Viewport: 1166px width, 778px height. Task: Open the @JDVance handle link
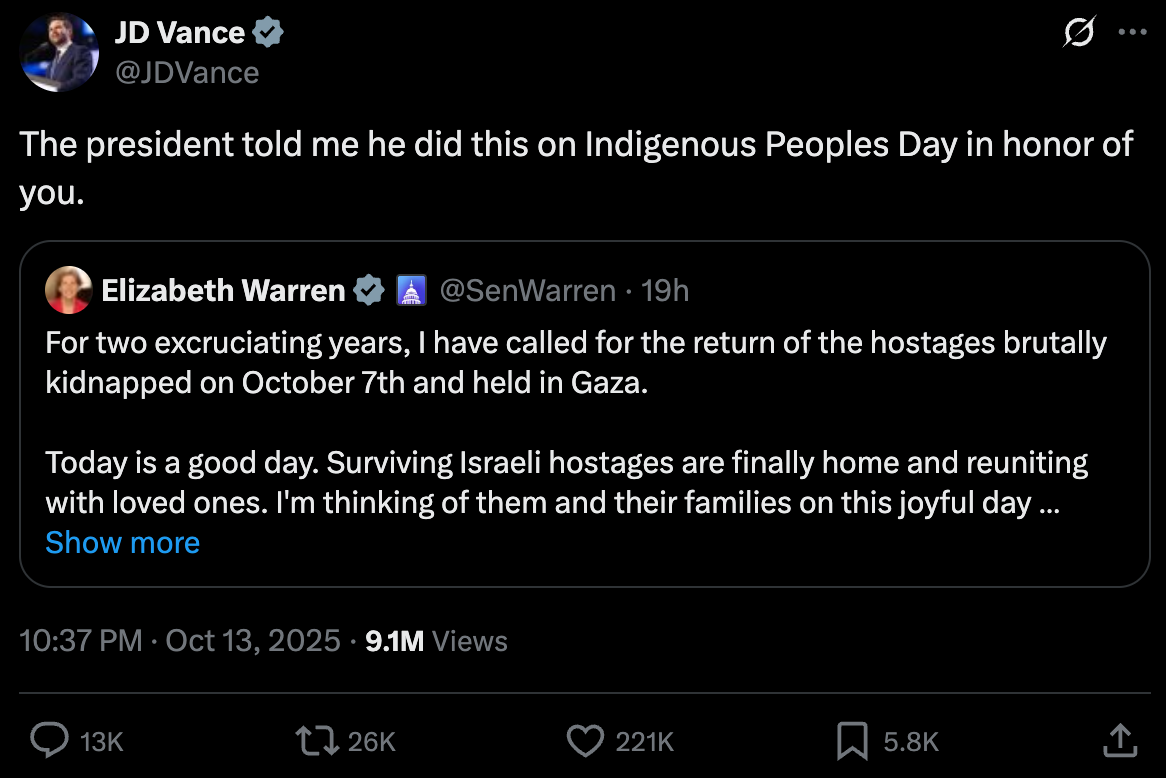(187, 72)
